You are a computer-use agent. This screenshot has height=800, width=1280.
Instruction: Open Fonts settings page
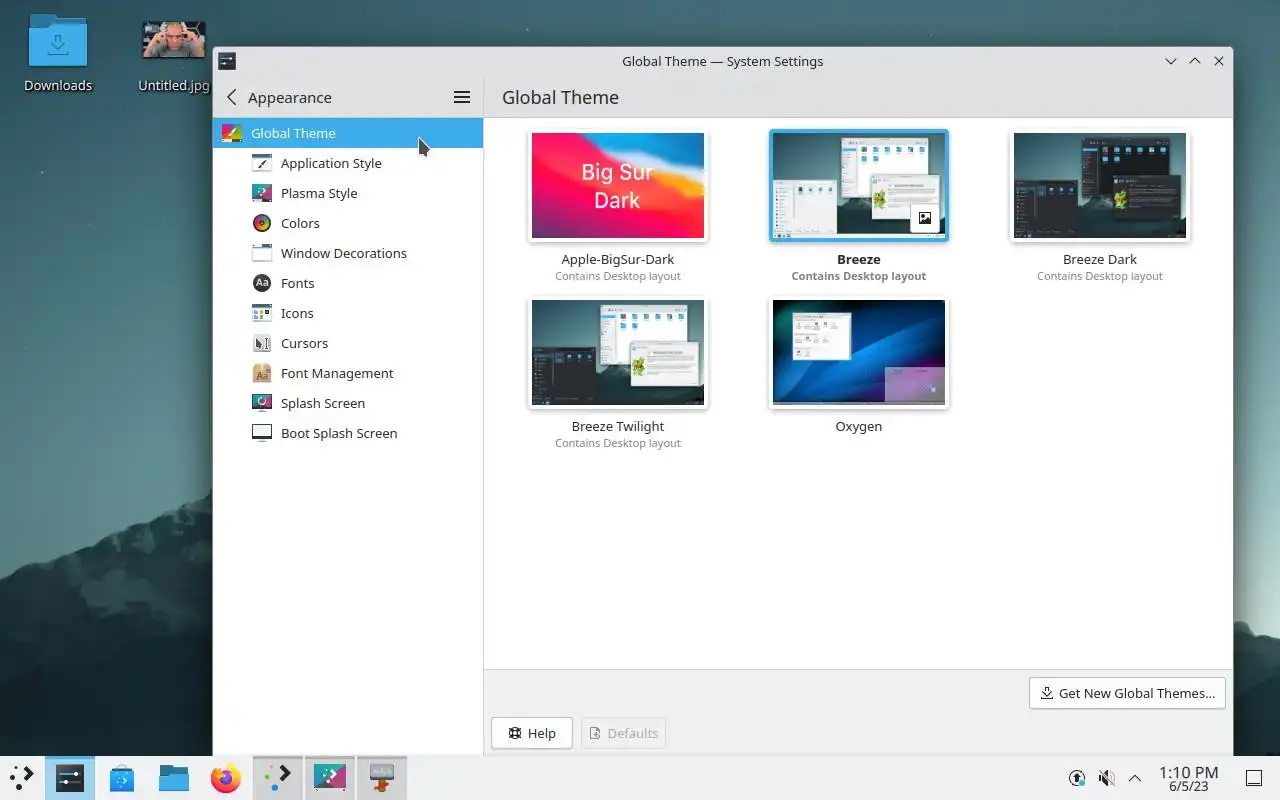pyautogui.click(x=348, y=283)
